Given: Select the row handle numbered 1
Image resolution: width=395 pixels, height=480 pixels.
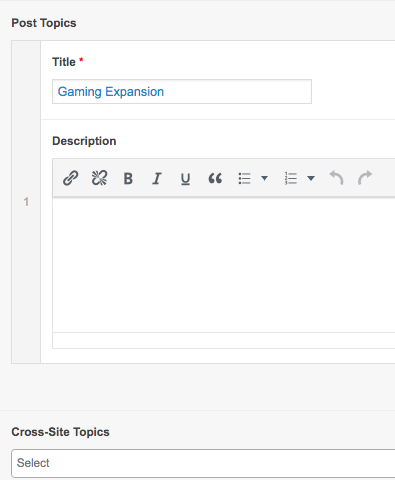Looking at the screenshot, I should 26,202.
